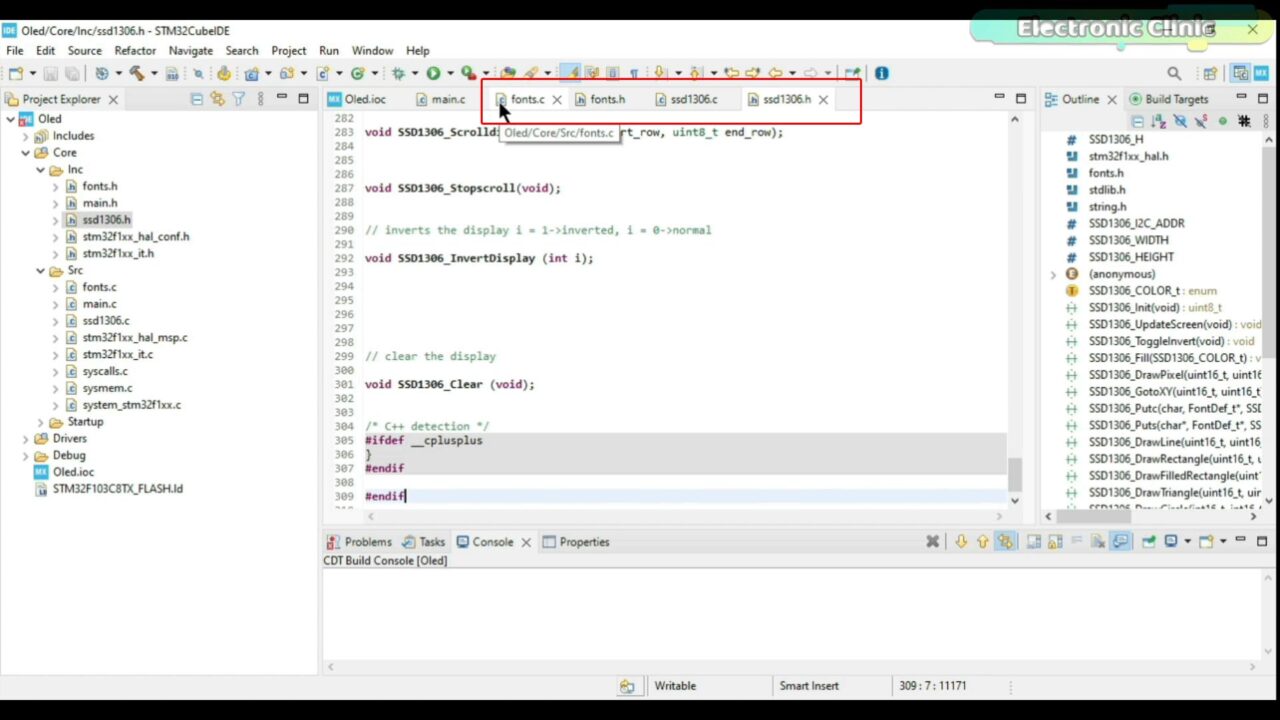Screen dimensions: 1280x720
Task: Switch to the ssd1306.c editor tab
Action: point(686,99)
